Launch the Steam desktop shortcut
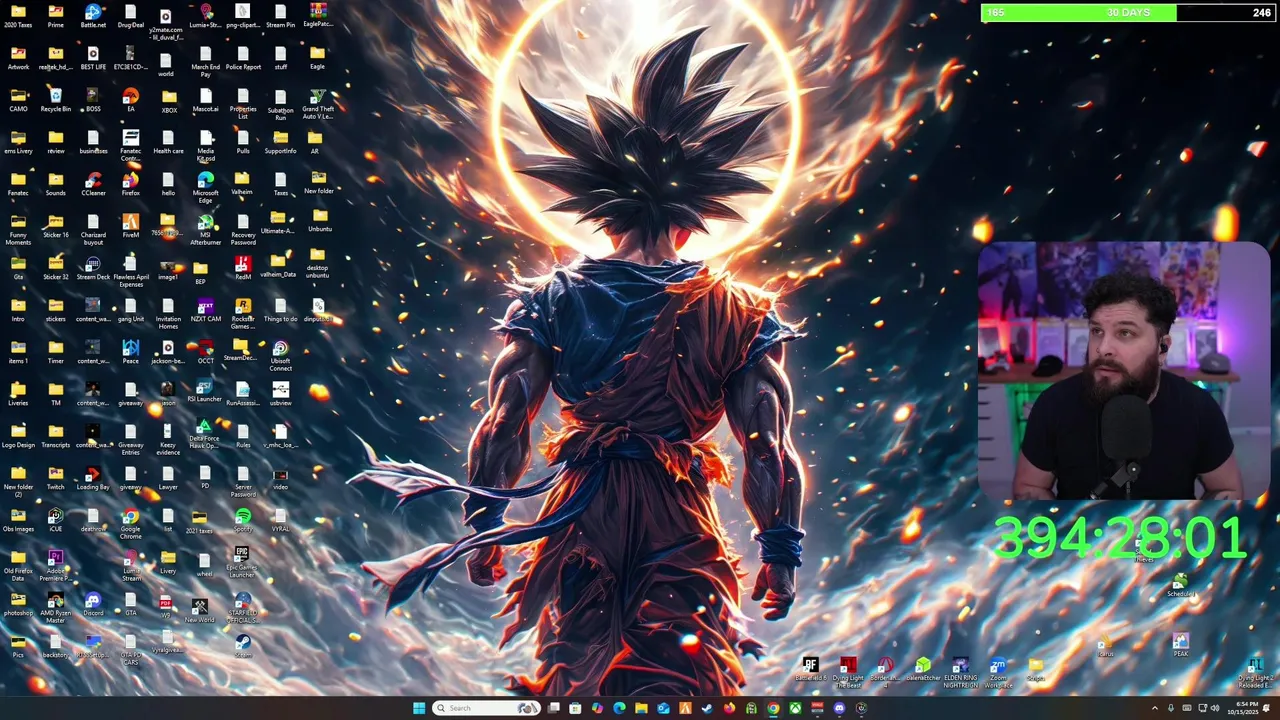Image resolution: width=1280 pixels, height=720 pixels. (243, 645)
